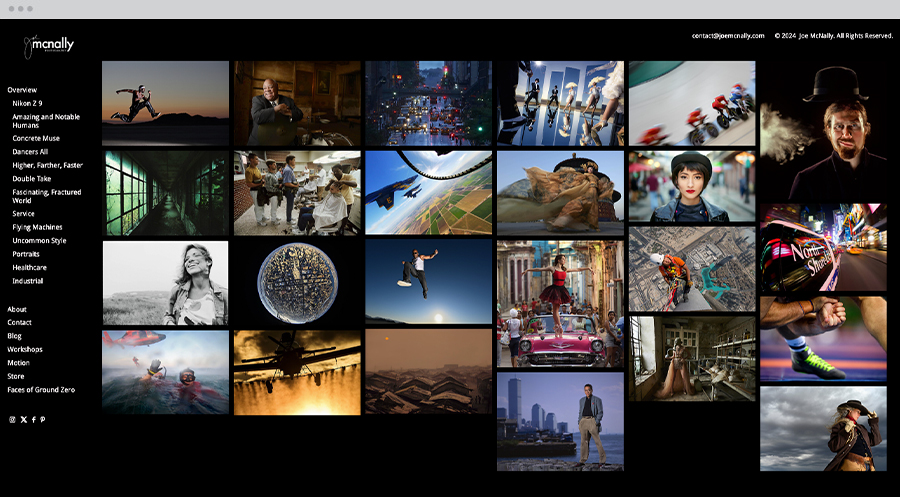Open the Store link
The height and width of the screenshot is (497, 900).
point(15,376)
